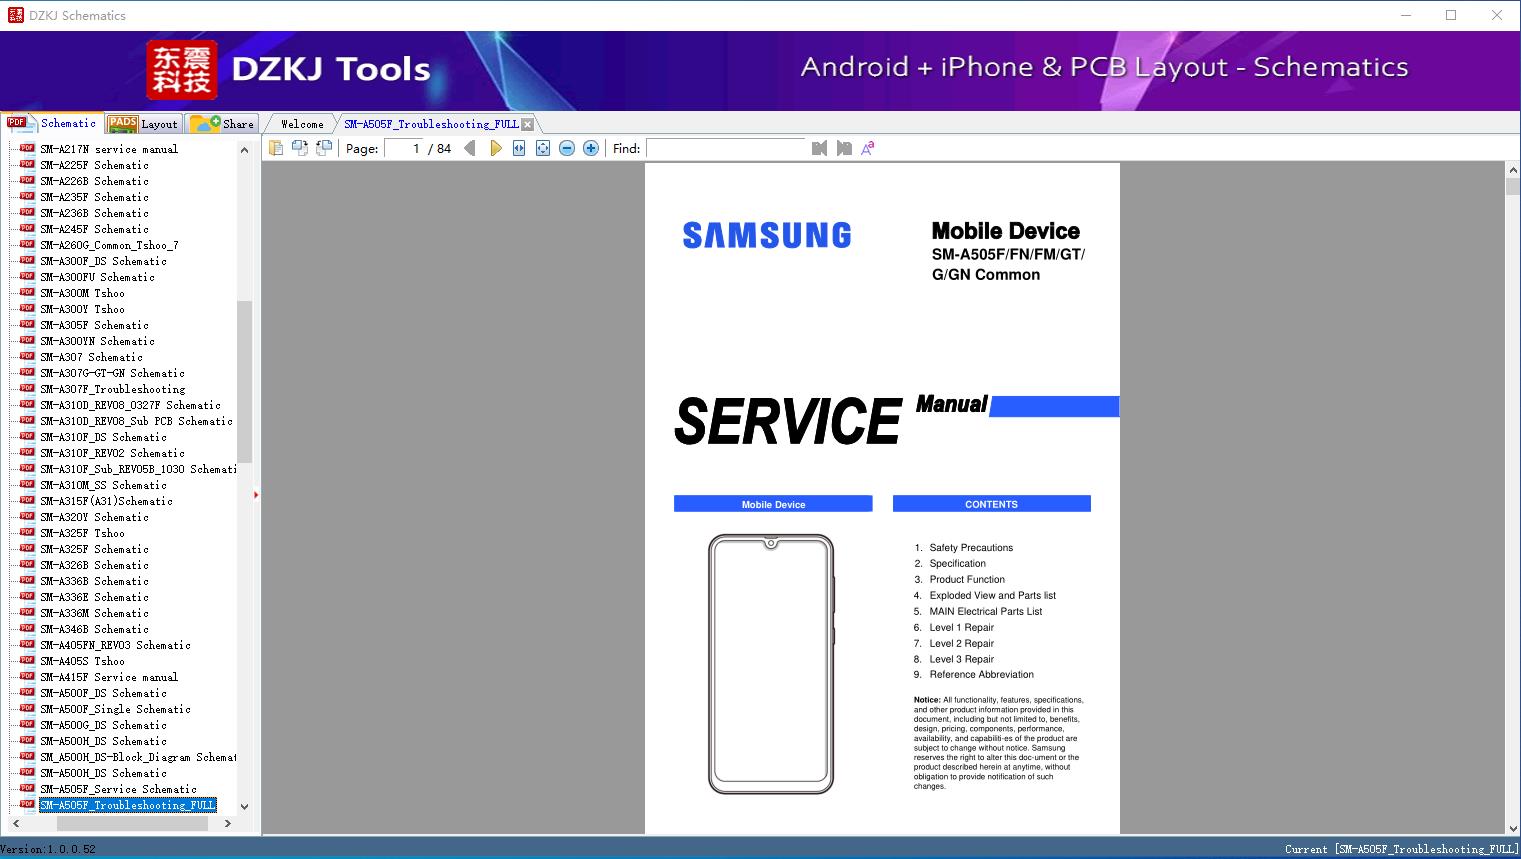Click PDF icon beside SM-A305F Schematic

click(x=27, y=324)
